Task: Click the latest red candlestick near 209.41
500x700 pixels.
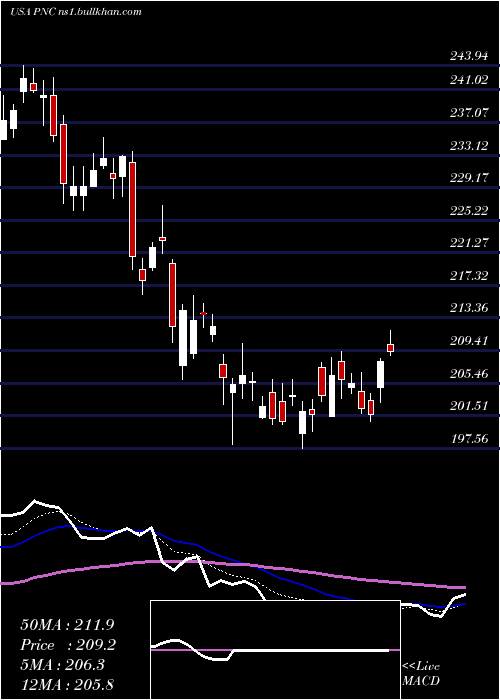Action: (390, 347)
